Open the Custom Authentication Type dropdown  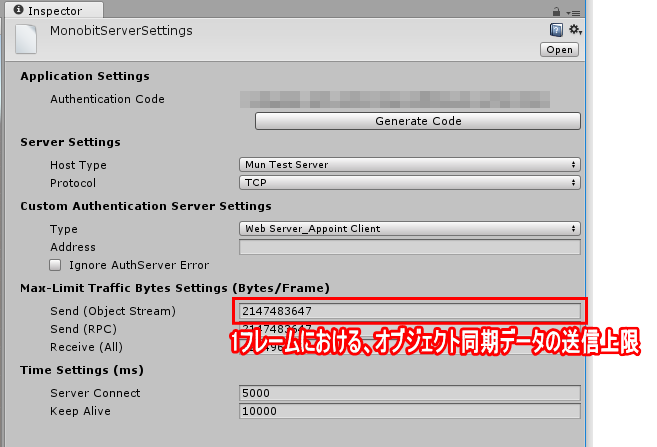pos(410,229)
